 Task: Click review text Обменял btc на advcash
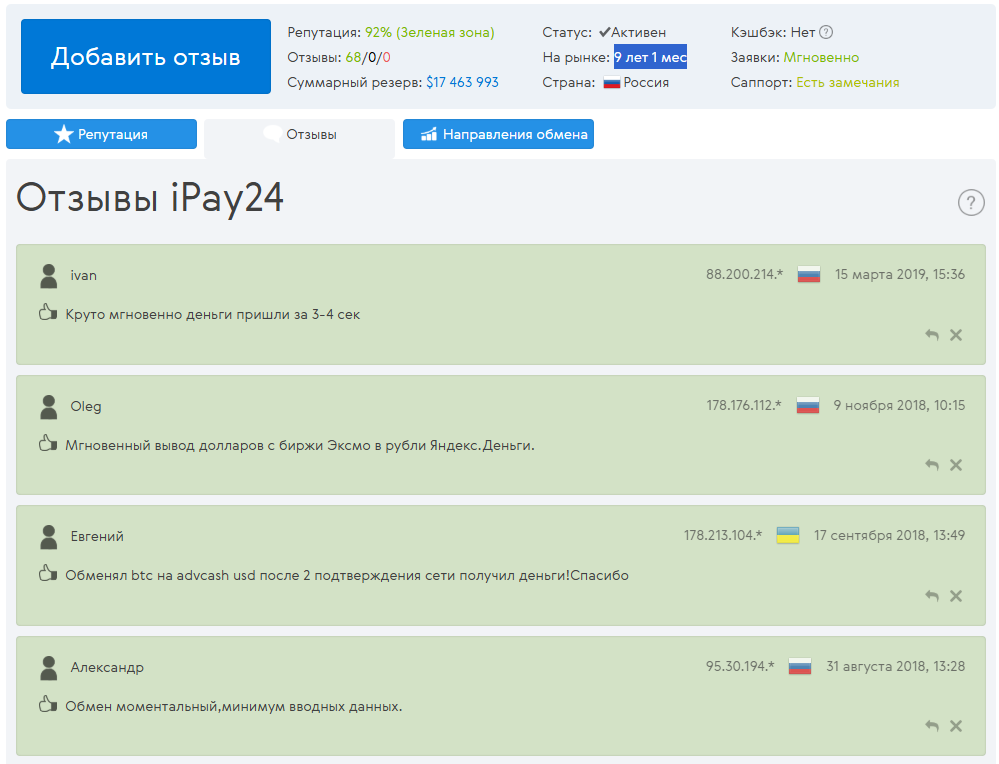click(347, 575)
